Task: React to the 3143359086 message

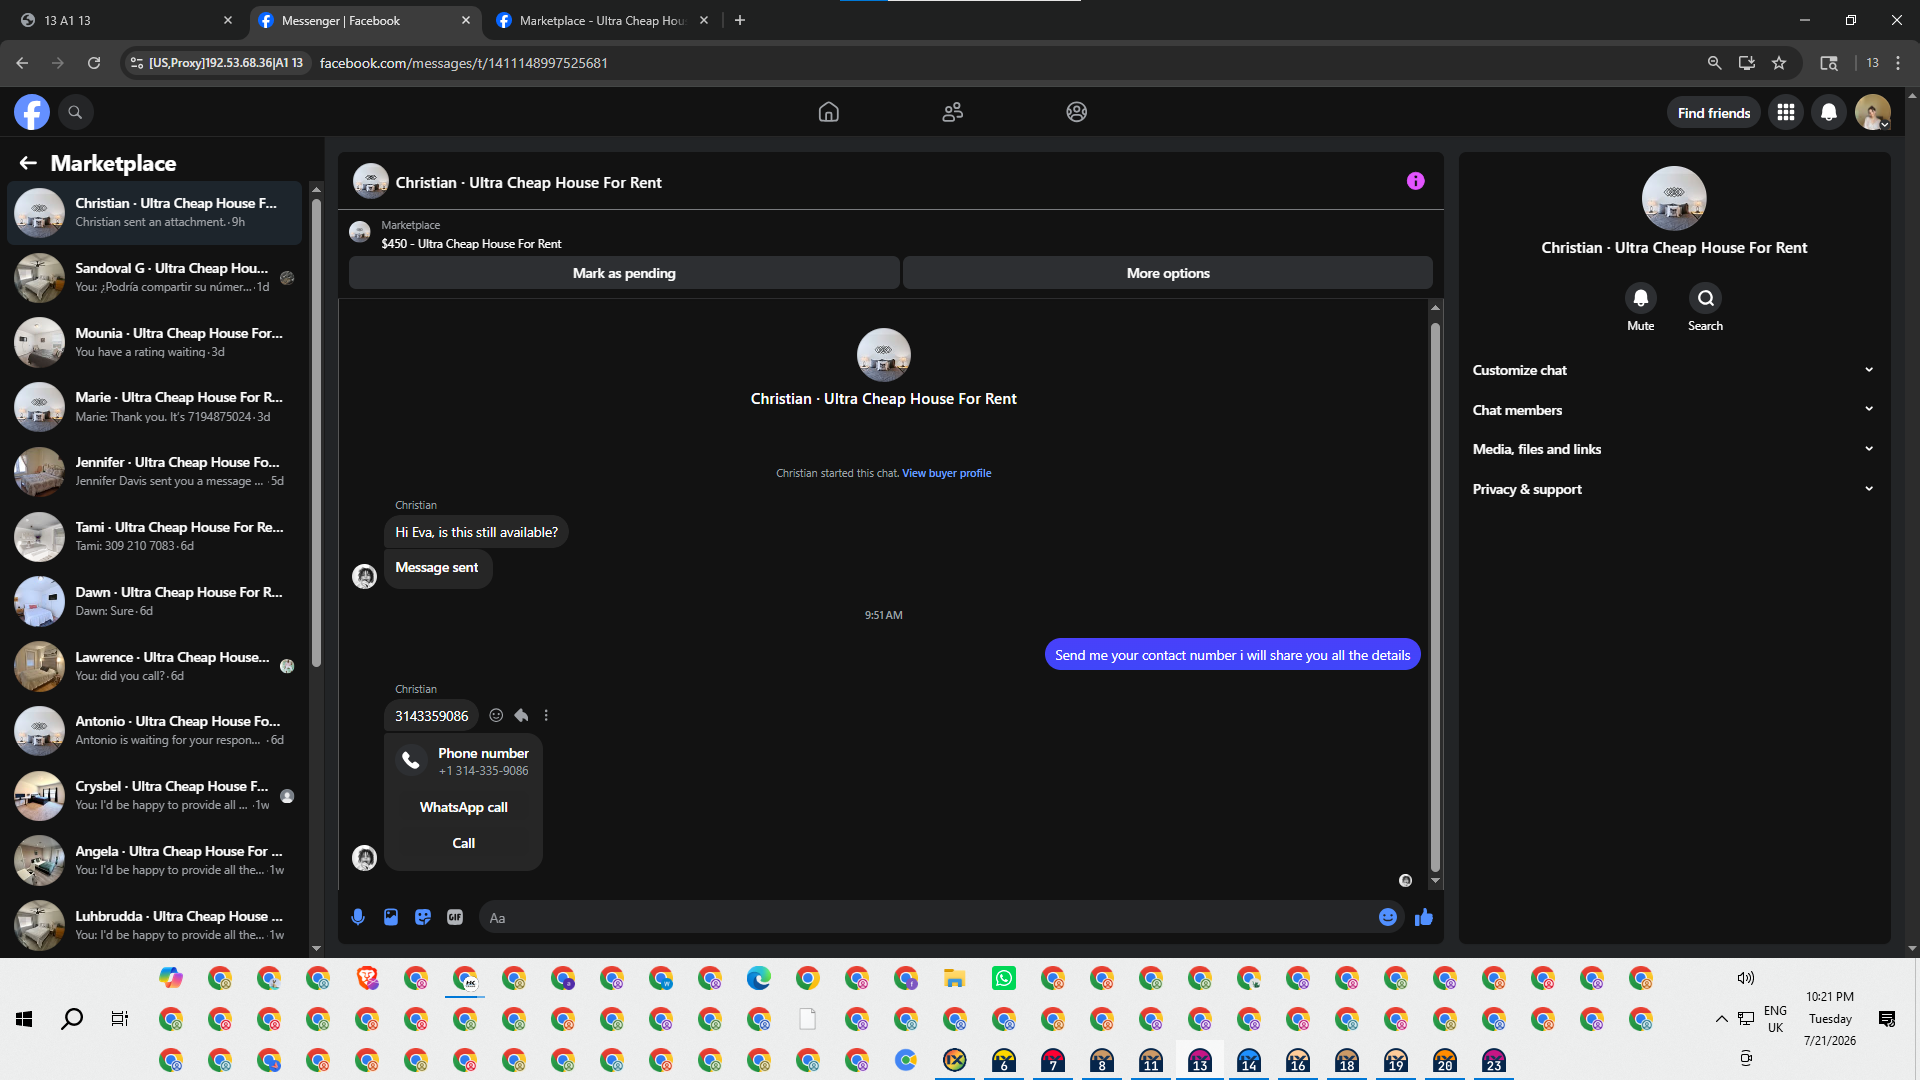Action: 496,715
